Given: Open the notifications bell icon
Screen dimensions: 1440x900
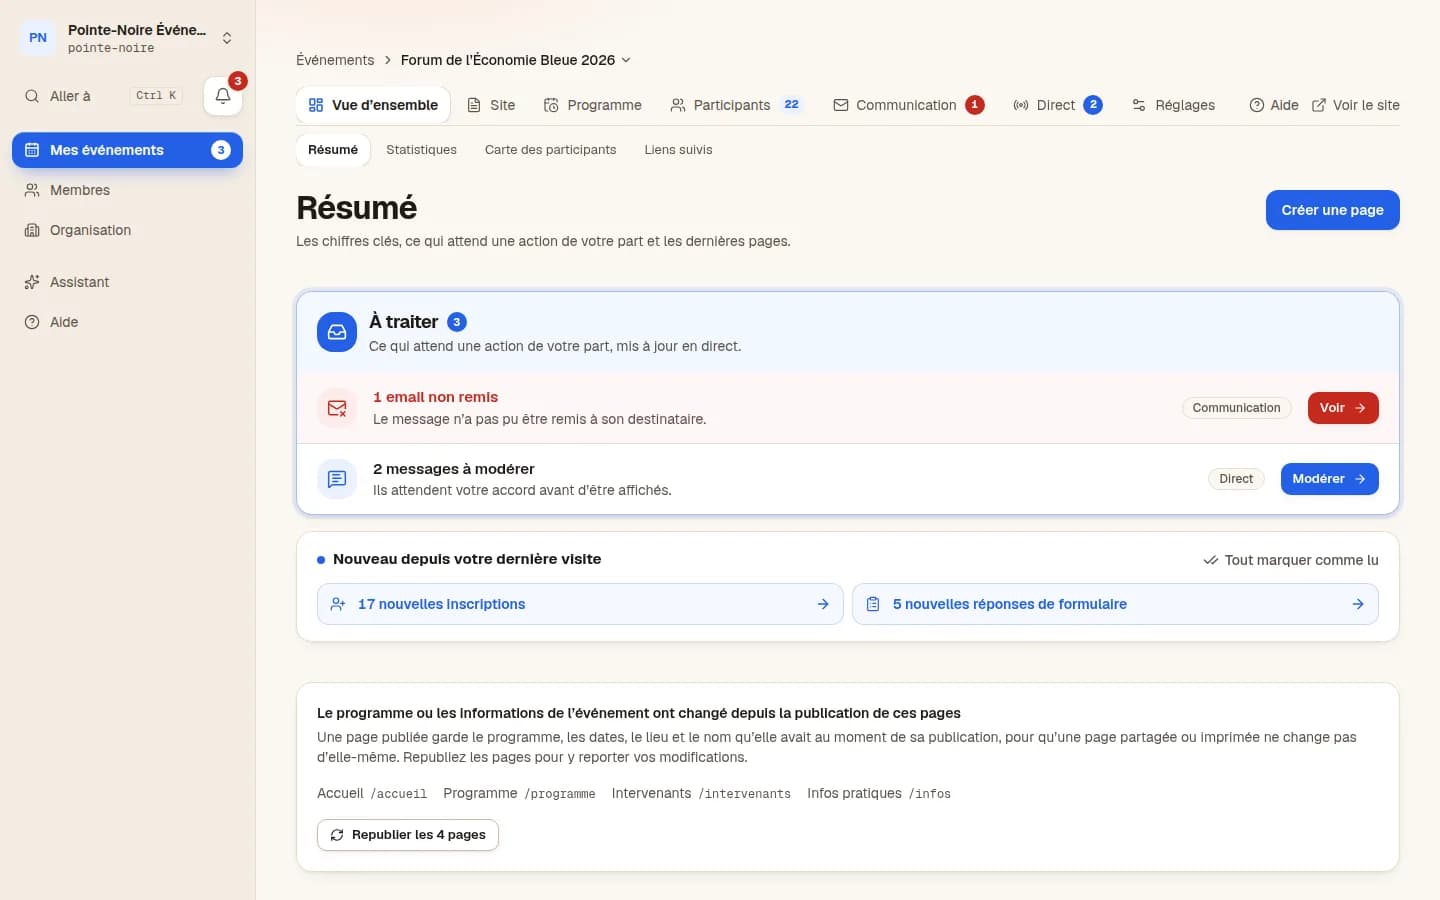Looking at the screenshot, I should pyautogui.click(x=223, y=96).
